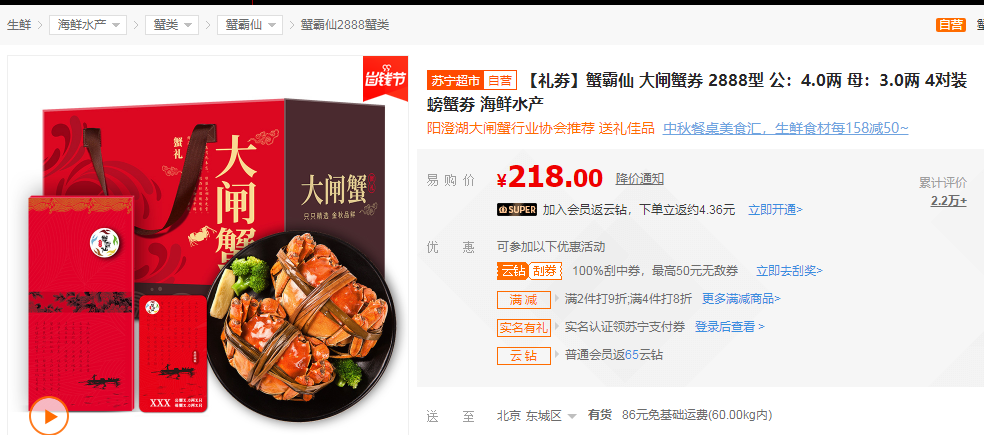
Task: Expand the 海鲜水产 breadcrumb dropdown
Action: pyautogui.click(x=88, y=25)
